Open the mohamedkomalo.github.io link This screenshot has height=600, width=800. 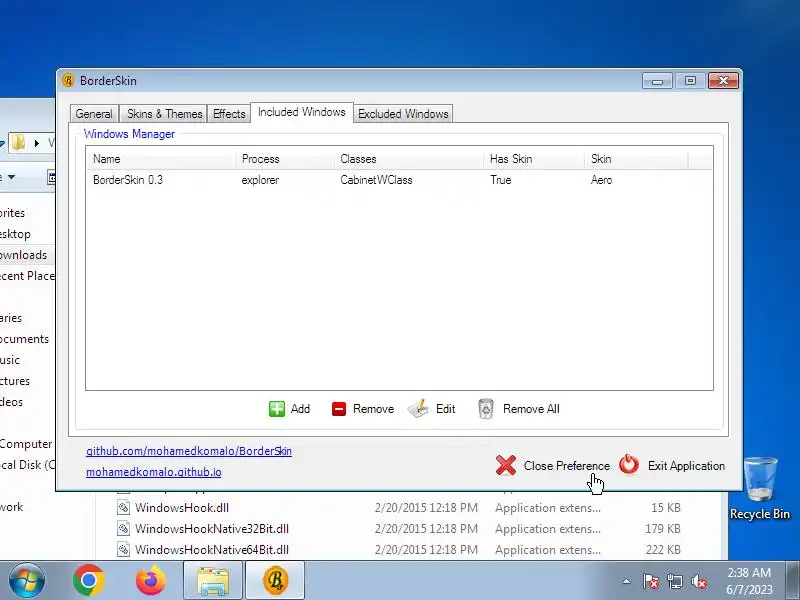tap(154, 472)
